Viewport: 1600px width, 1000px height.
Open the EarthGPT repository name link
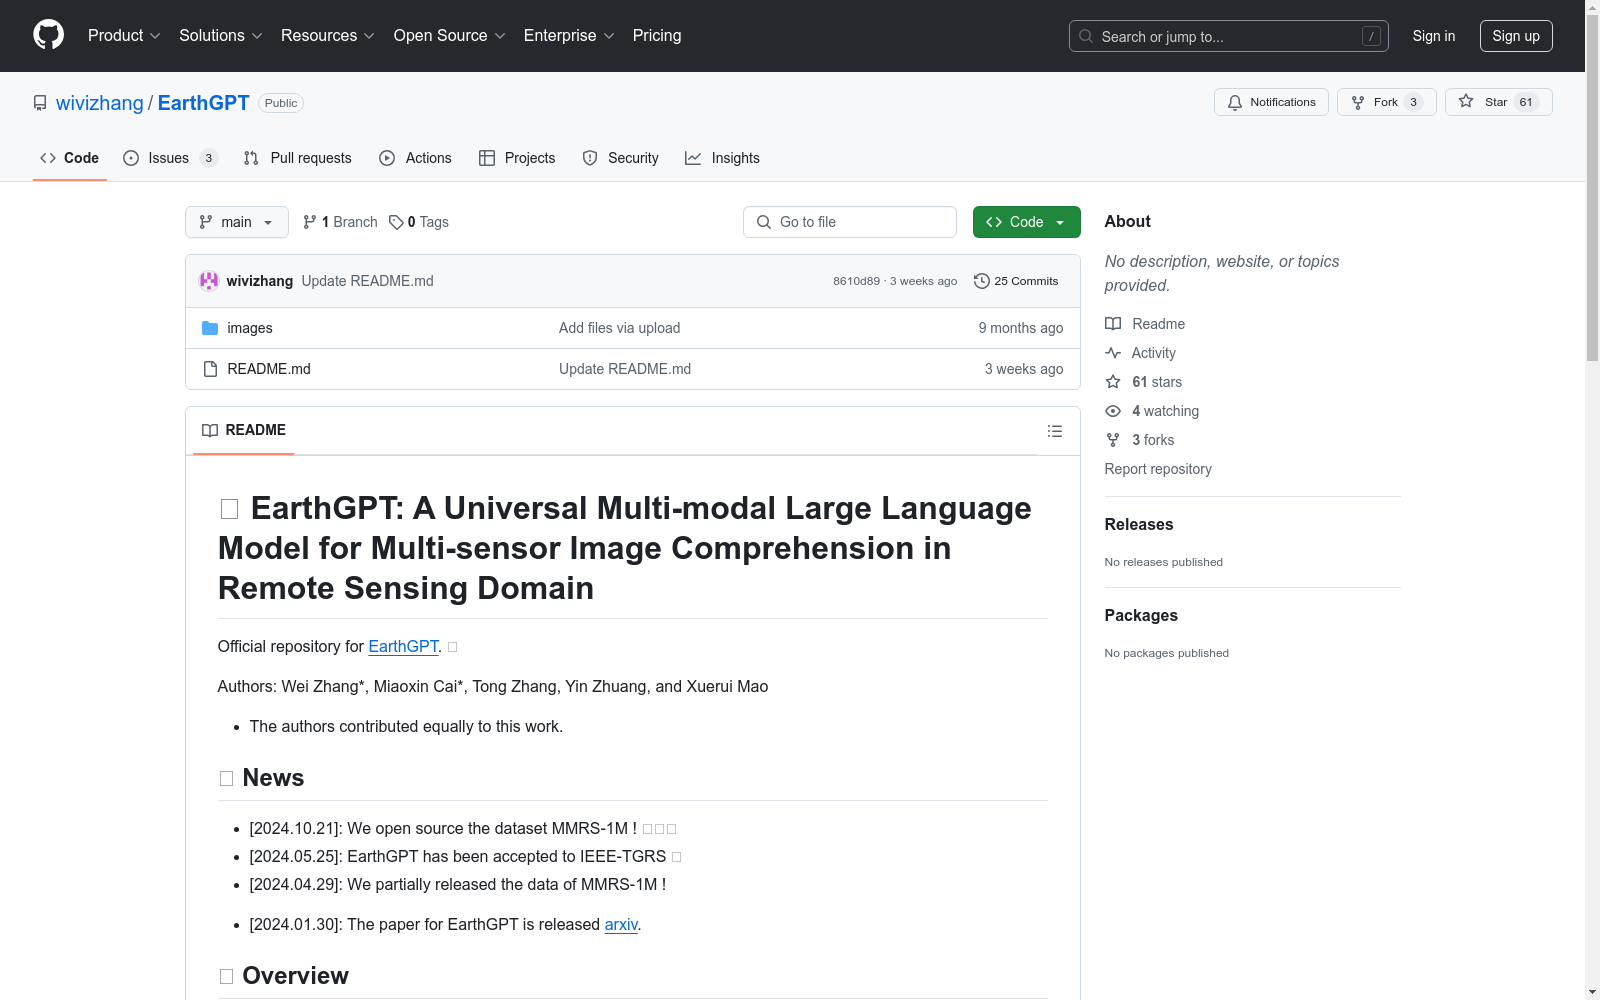point(204,103)
